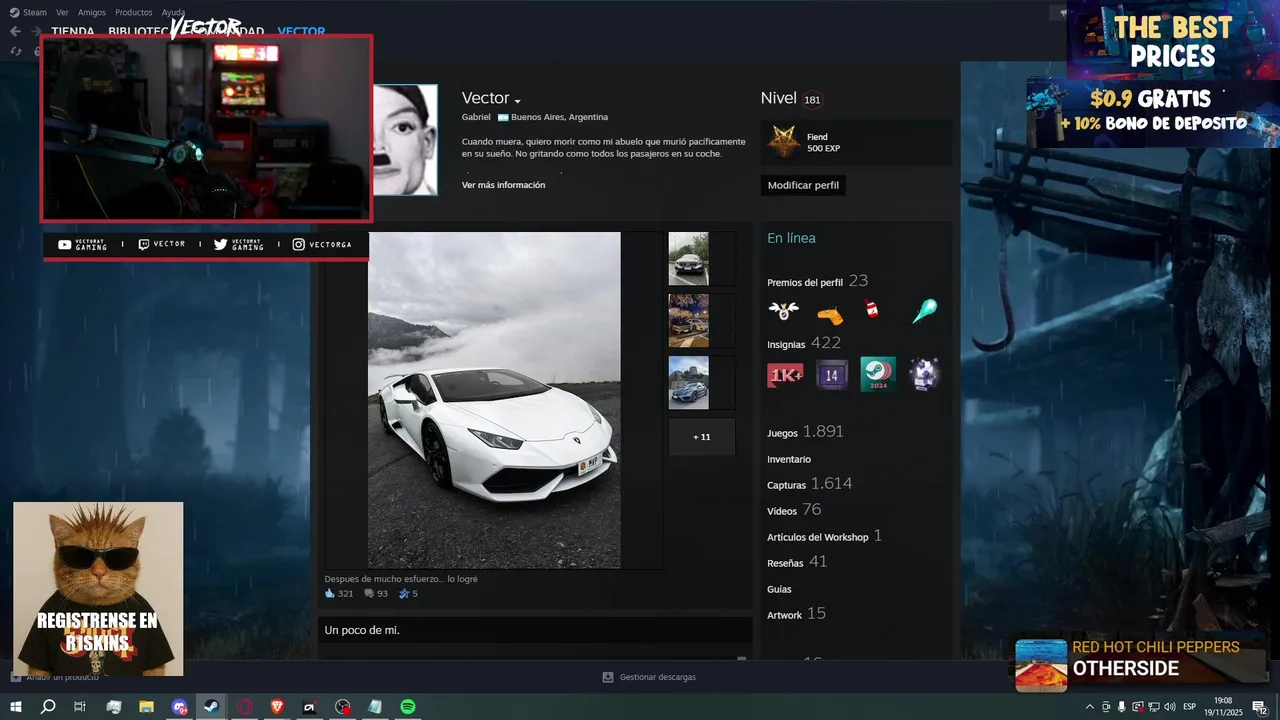Open the Windows Start menu

pos(15,706)
